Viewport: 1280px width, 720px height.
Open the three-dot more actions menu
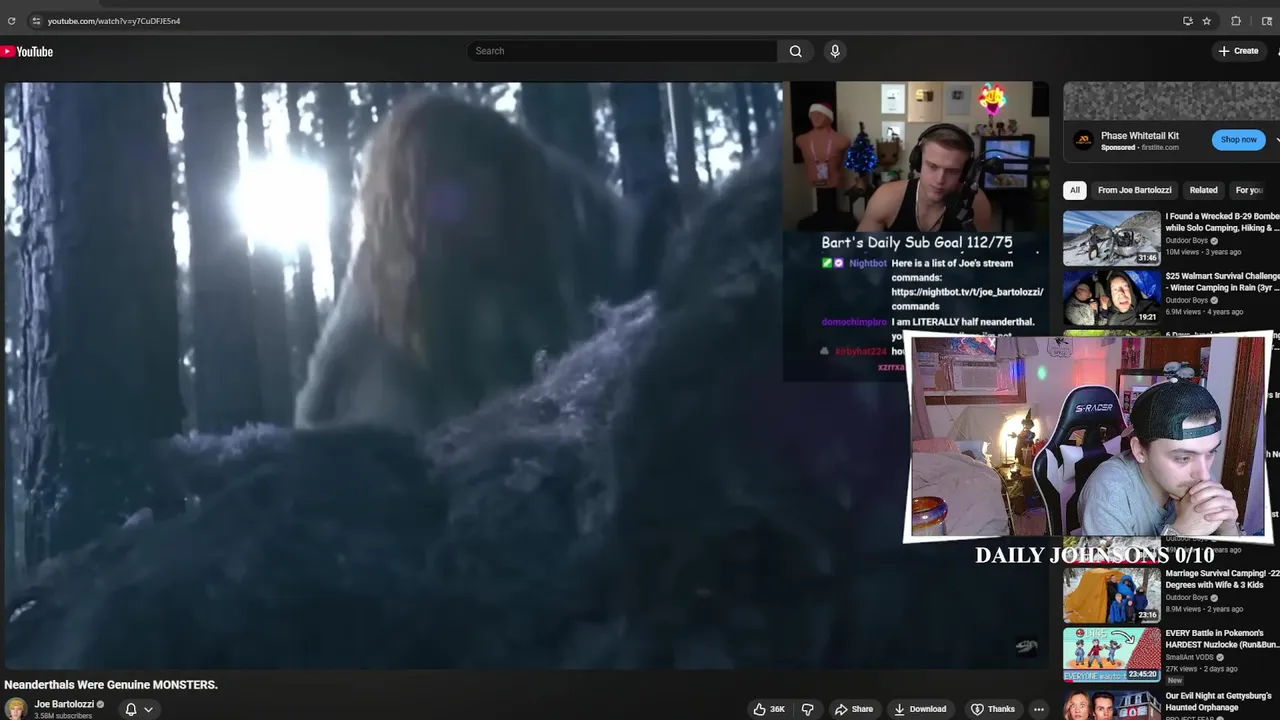(1038, 709)
